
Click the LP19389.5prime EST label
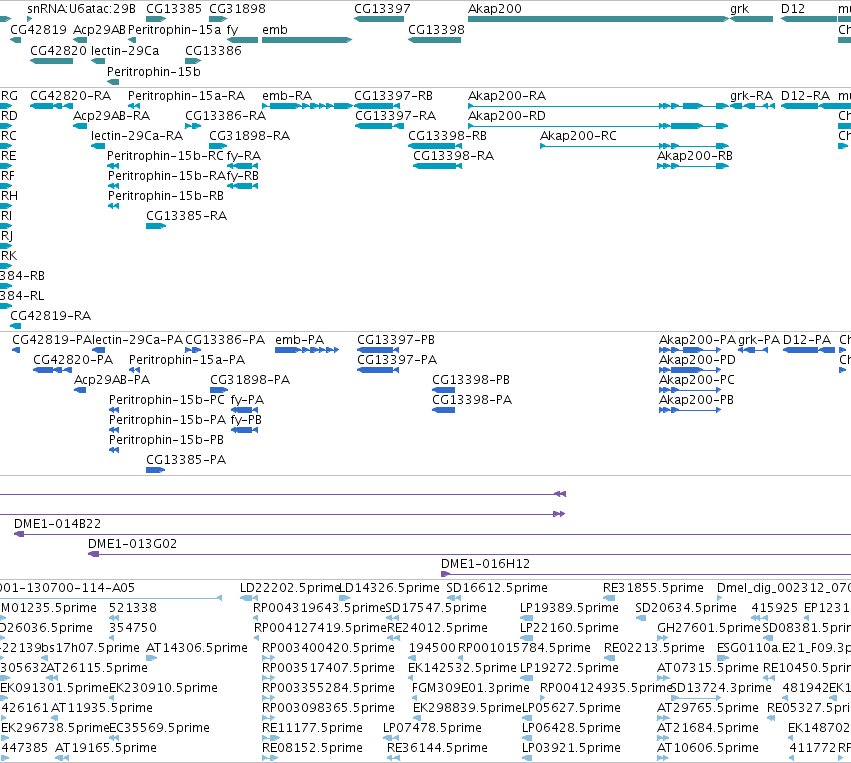pyautogui.click(x=569, y=608)
